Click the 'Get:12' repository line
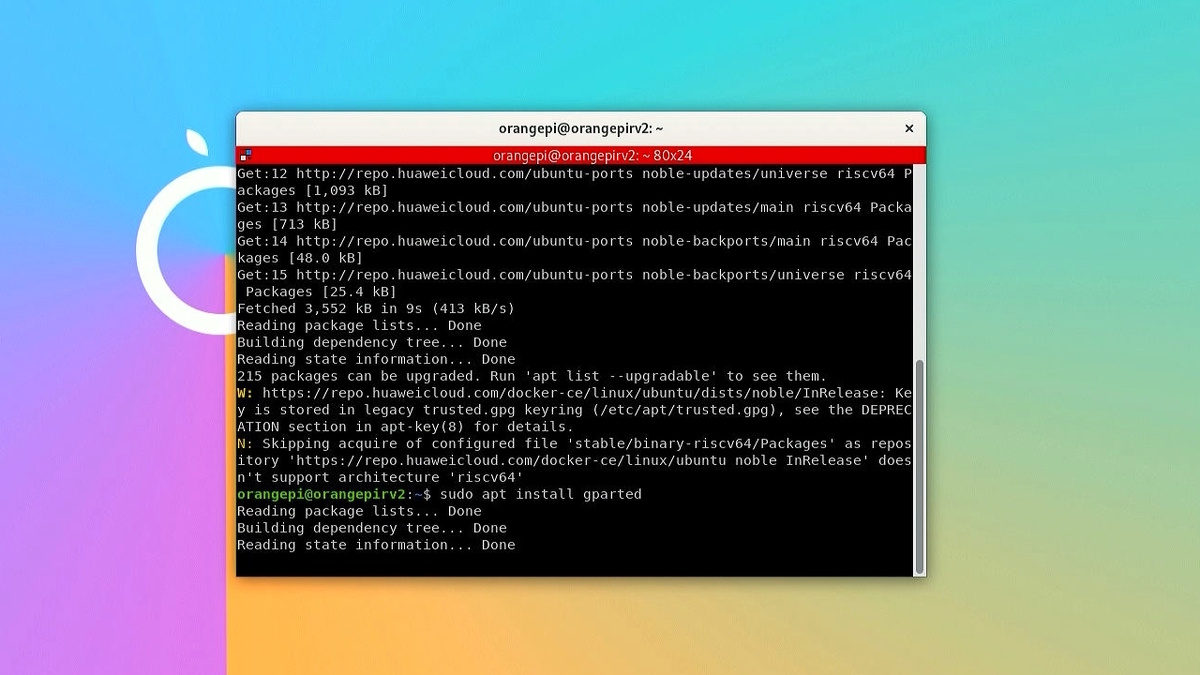Viewport: 1200px width, 675px height. click(x=574, y=174)
